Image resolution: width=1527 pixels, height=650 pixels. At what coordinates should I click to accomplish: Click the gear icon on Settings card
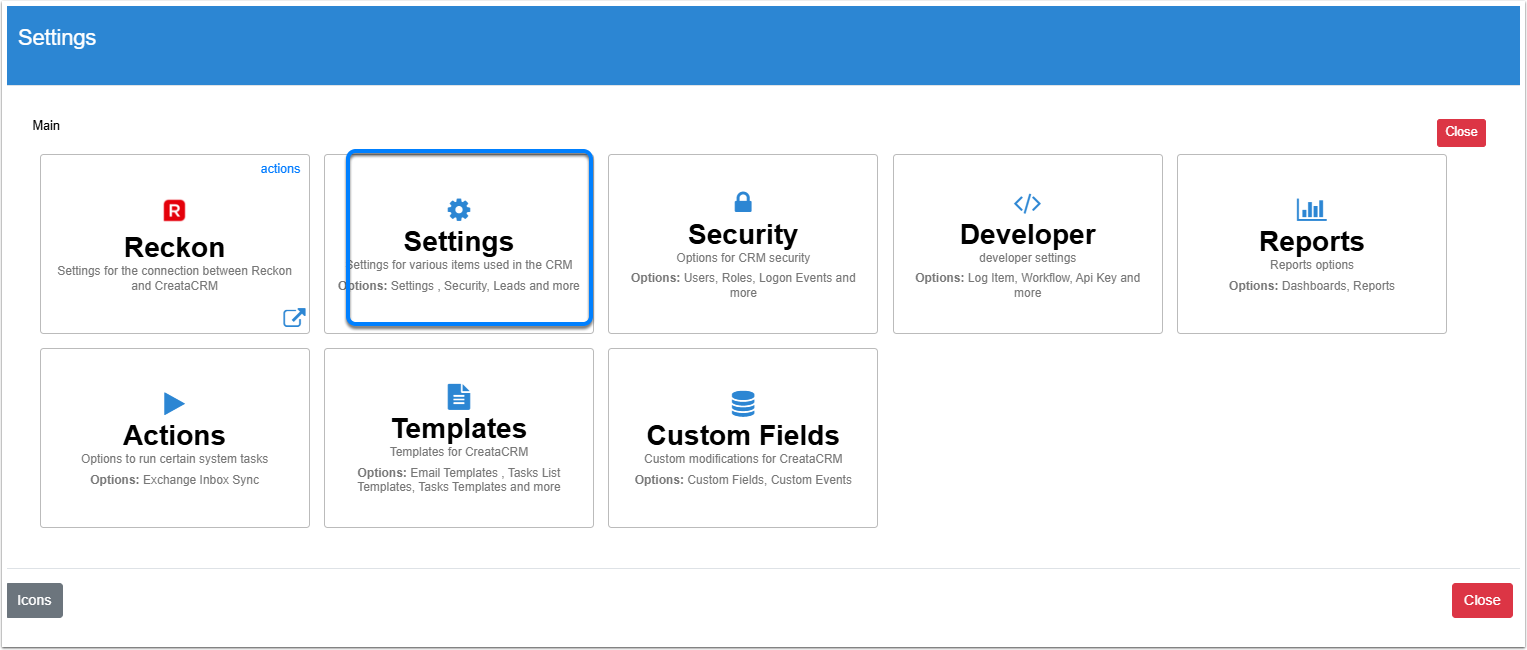(458, 209)
